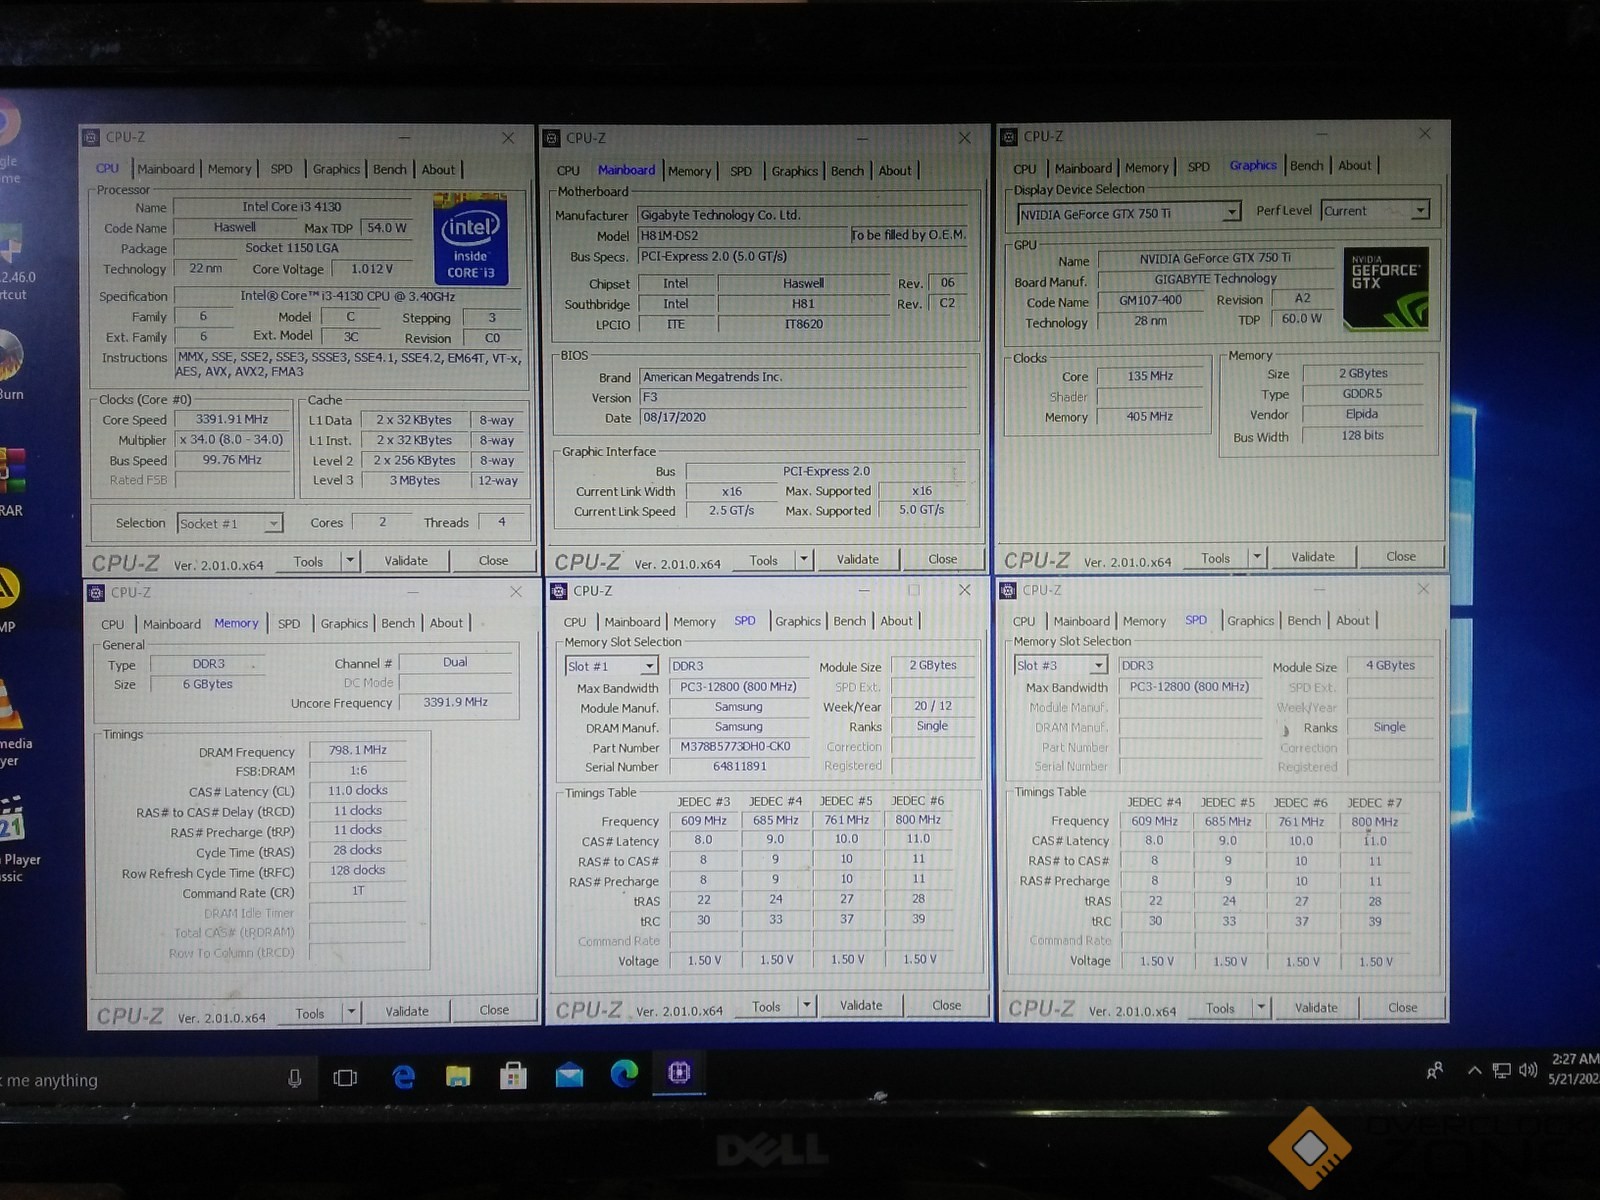Click the Tools button in the Memory window
Screen dimensions: 1600x1200
310,1013
